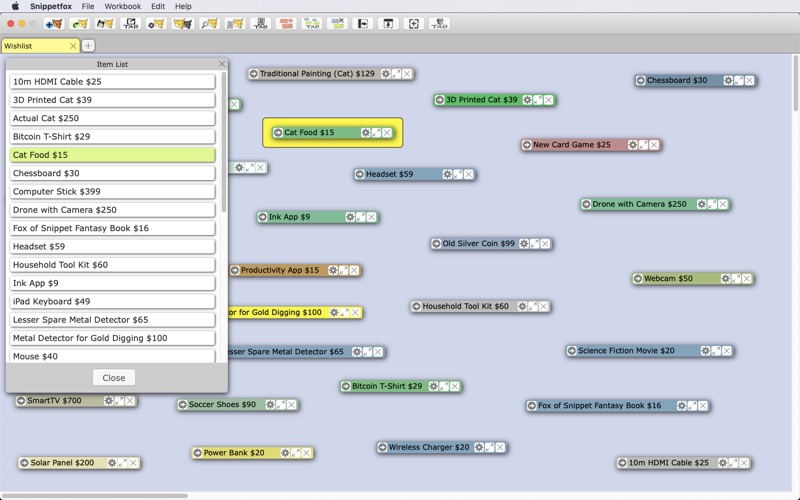Screen dimensions: 800x500
Task: Open settings gear of Cat Food snippet
Action: click(x=366, y=133)
